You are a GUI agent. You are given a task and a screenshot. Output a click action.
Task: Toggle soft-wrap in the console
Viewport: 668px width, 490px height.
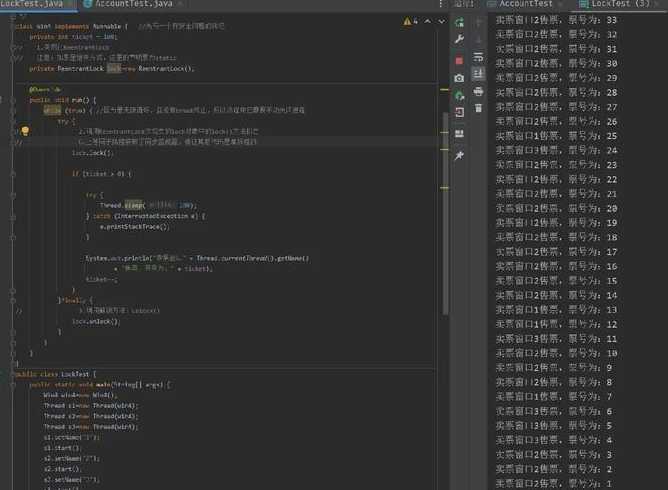click(x=478, y=57)
